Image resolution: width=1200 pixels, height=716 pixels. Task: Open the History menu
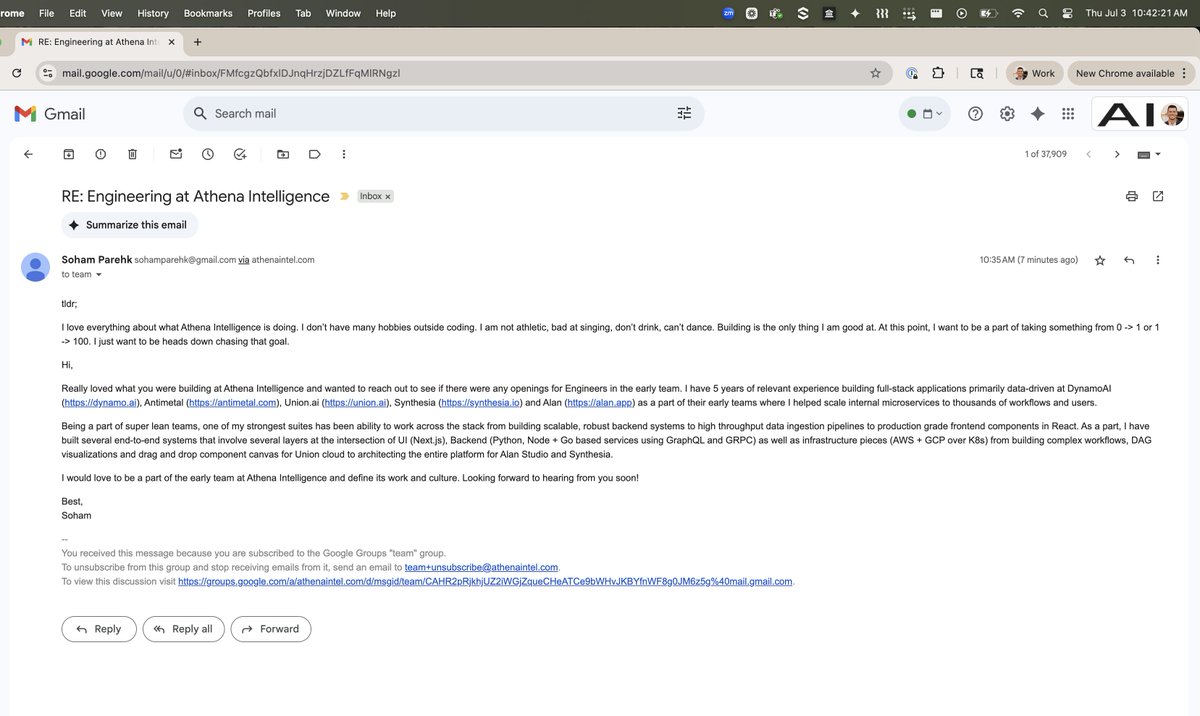pyautogui.click(x=153, y=13)
